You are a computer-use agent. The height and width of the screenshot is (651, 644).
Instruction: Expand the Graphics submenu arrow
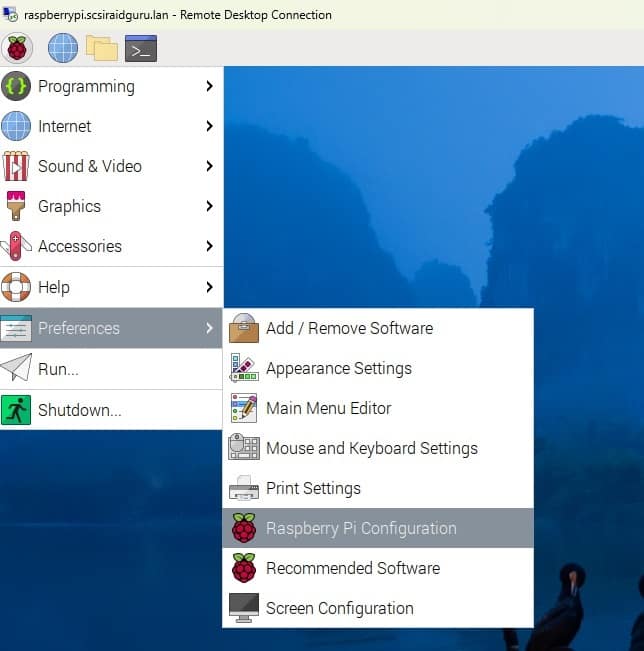click(209, 206)
